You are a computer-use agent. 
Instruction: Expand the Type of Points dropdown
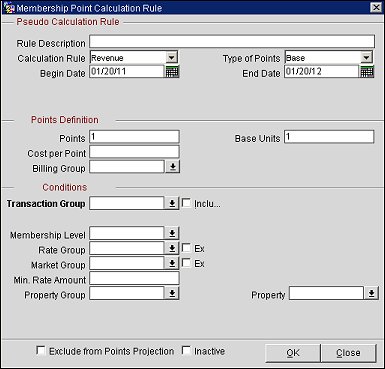(366, 57)
